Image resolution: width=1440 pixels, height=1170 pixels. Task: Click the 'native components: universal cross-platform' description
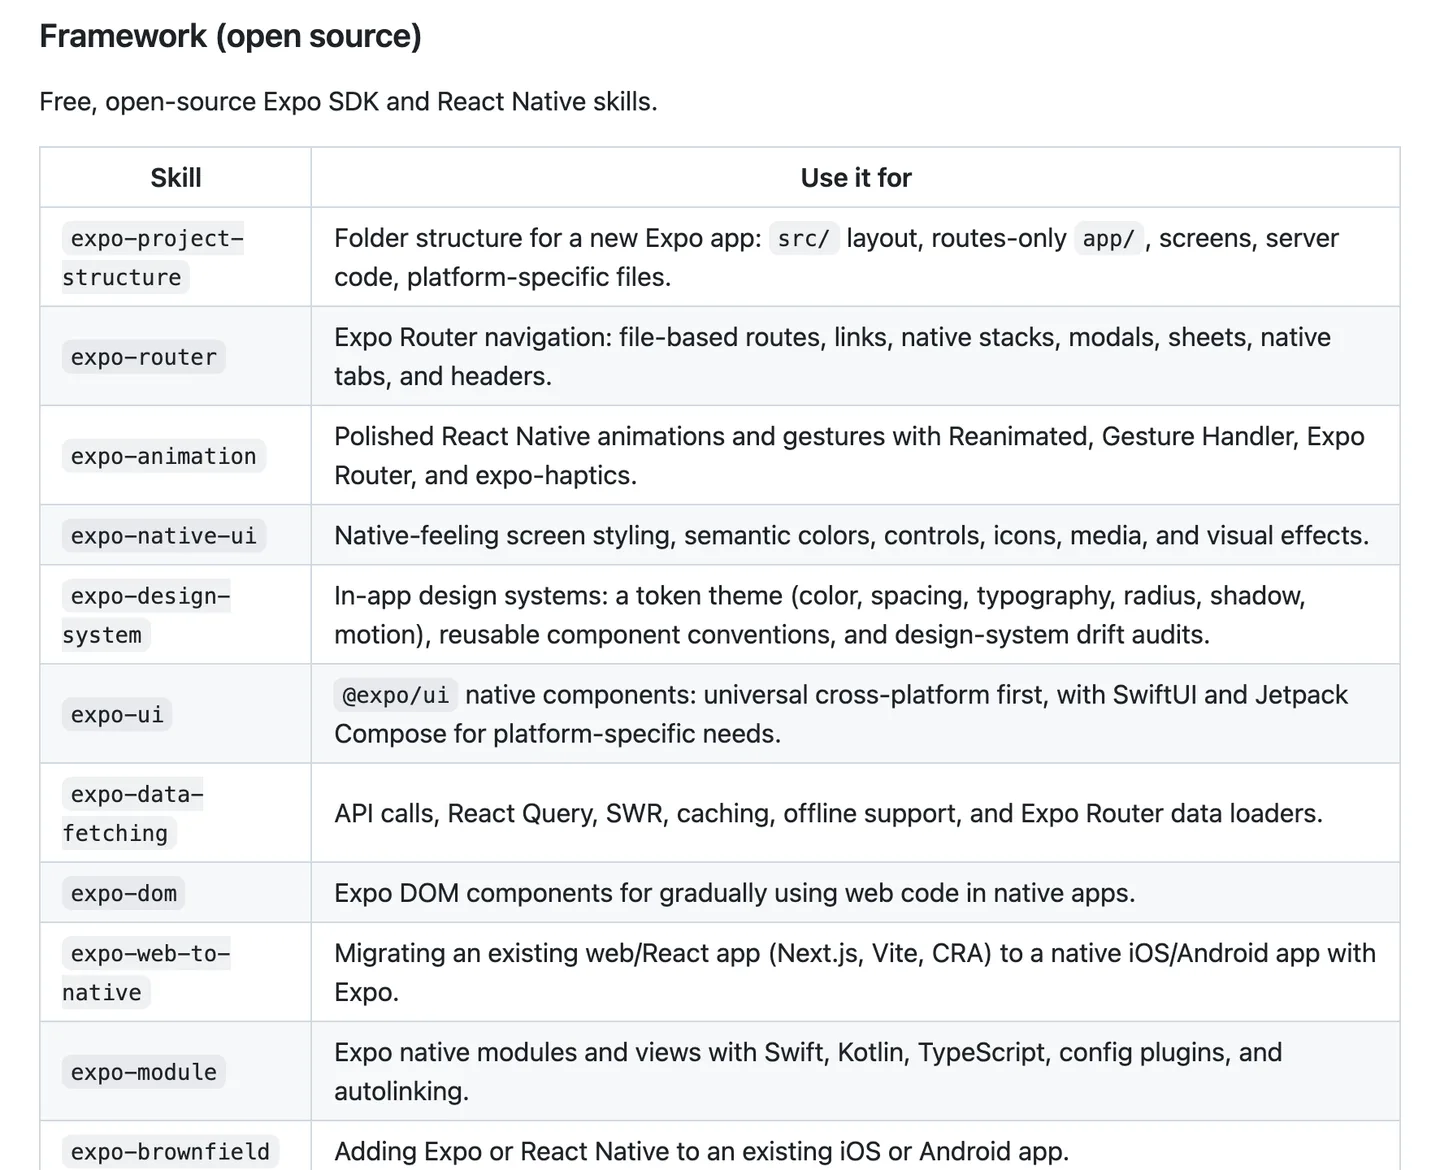tap(841, 713)
